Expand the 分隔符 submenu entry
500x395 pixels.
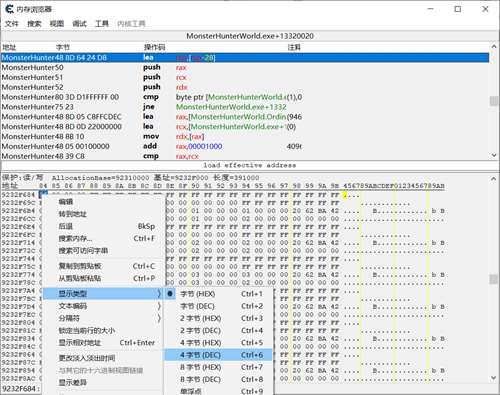coord(104,318)
